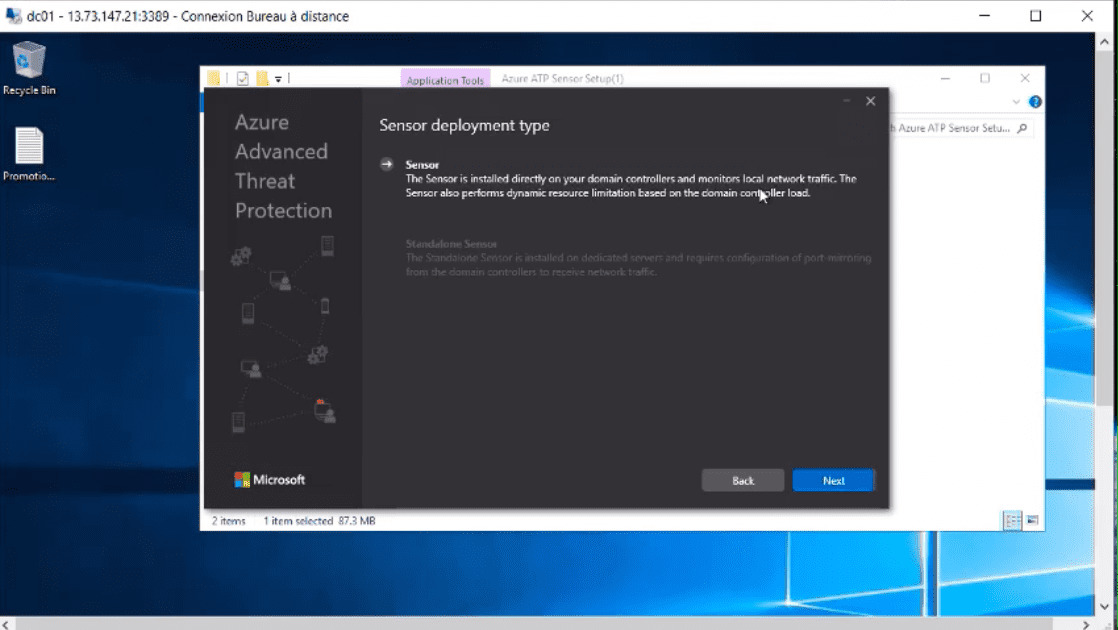The width and height of the screenshot is (1118, 630).
Task: Click the scroll up arrow of remote session
Action: (1104, 41)
